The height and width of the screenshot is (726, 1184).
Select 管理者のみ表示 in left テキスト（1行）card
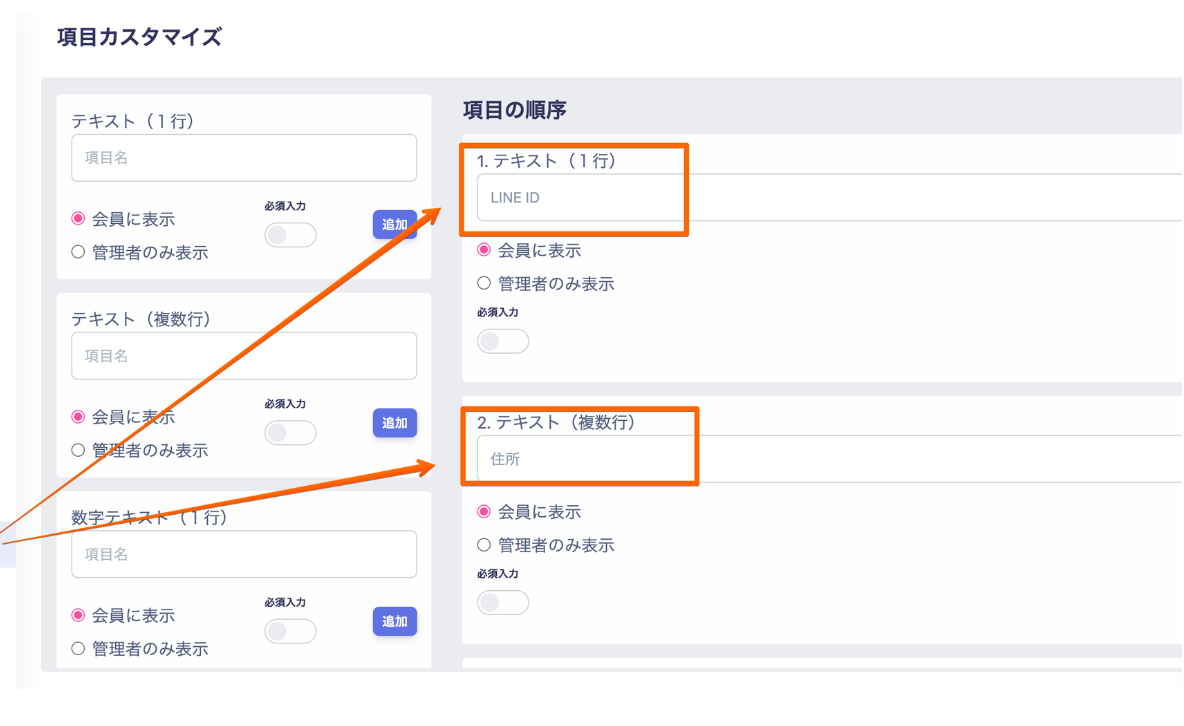pos(78,253)
